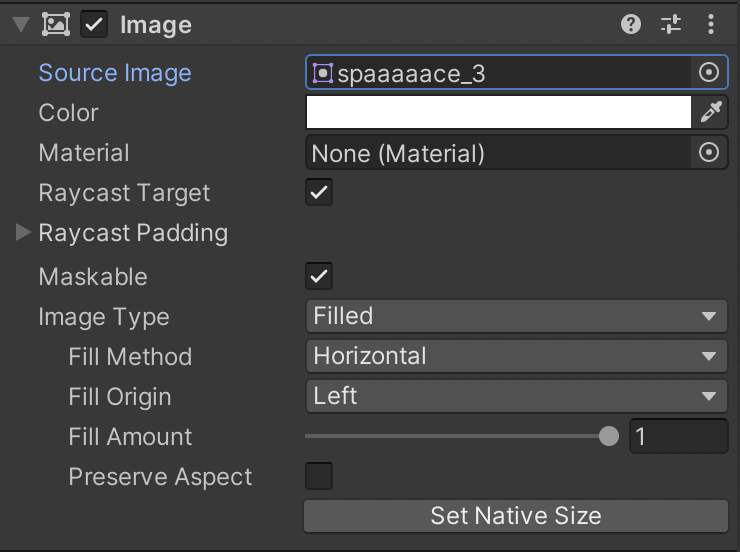Uncheck the Raycast Target checkbox
Screen dimensions: 740x552
coord(319,193)
